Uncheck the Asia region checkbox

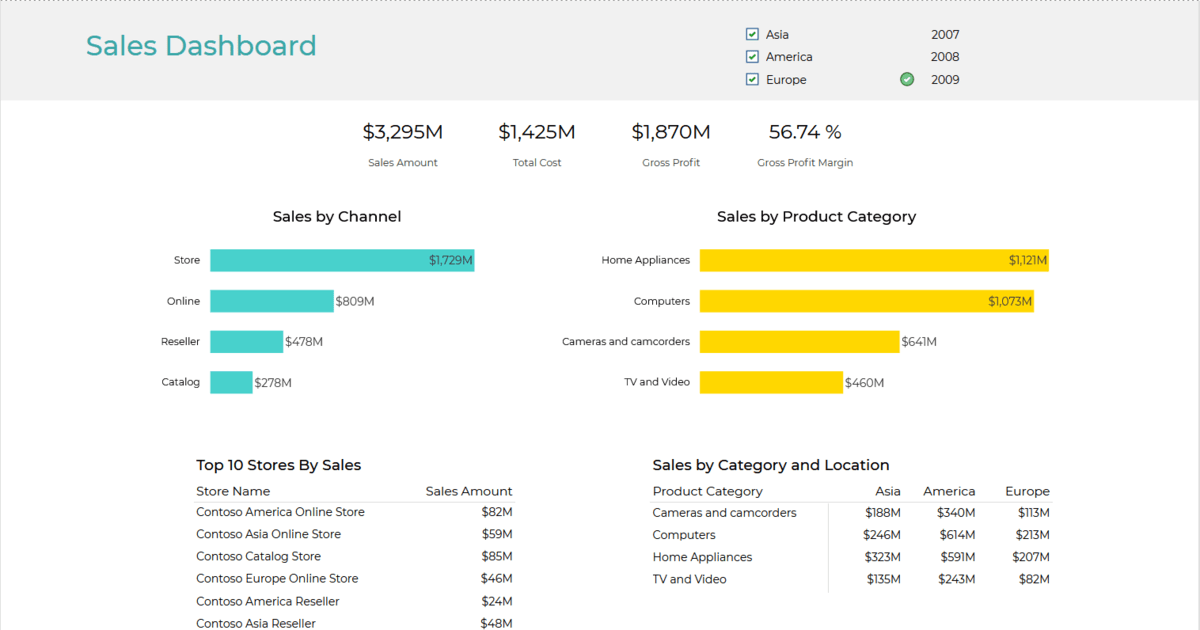752,35
